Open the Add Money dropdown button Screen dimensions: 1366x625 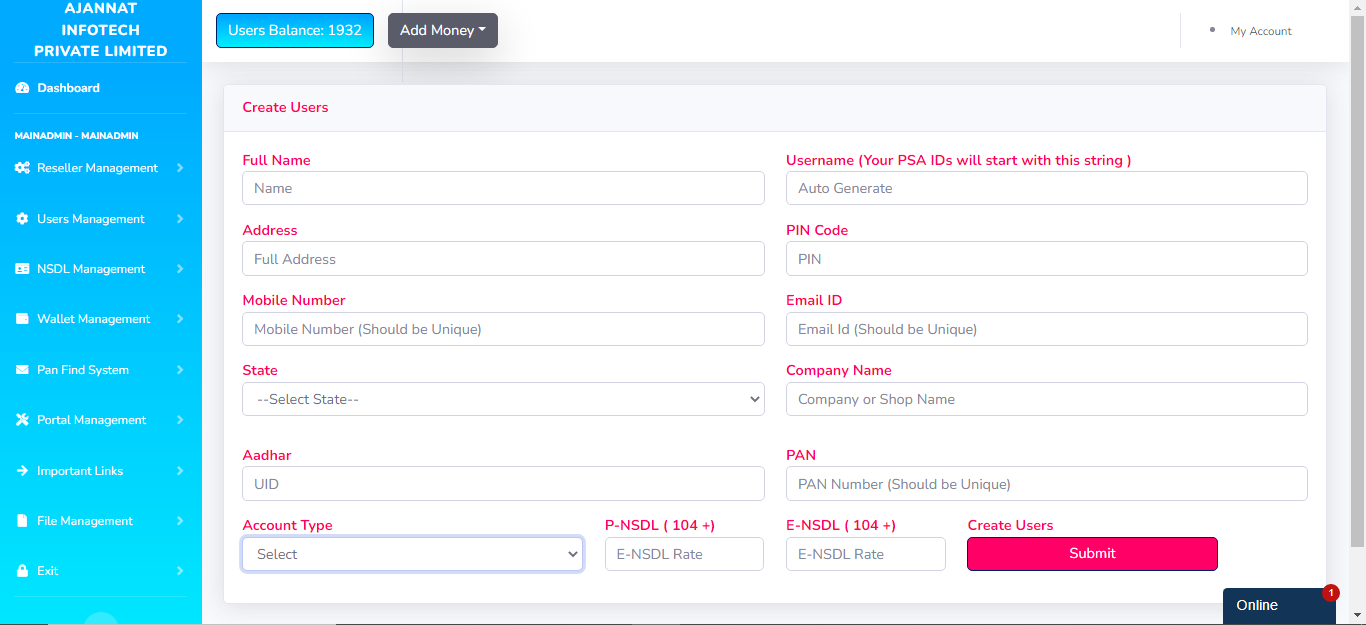click(442, 30)
